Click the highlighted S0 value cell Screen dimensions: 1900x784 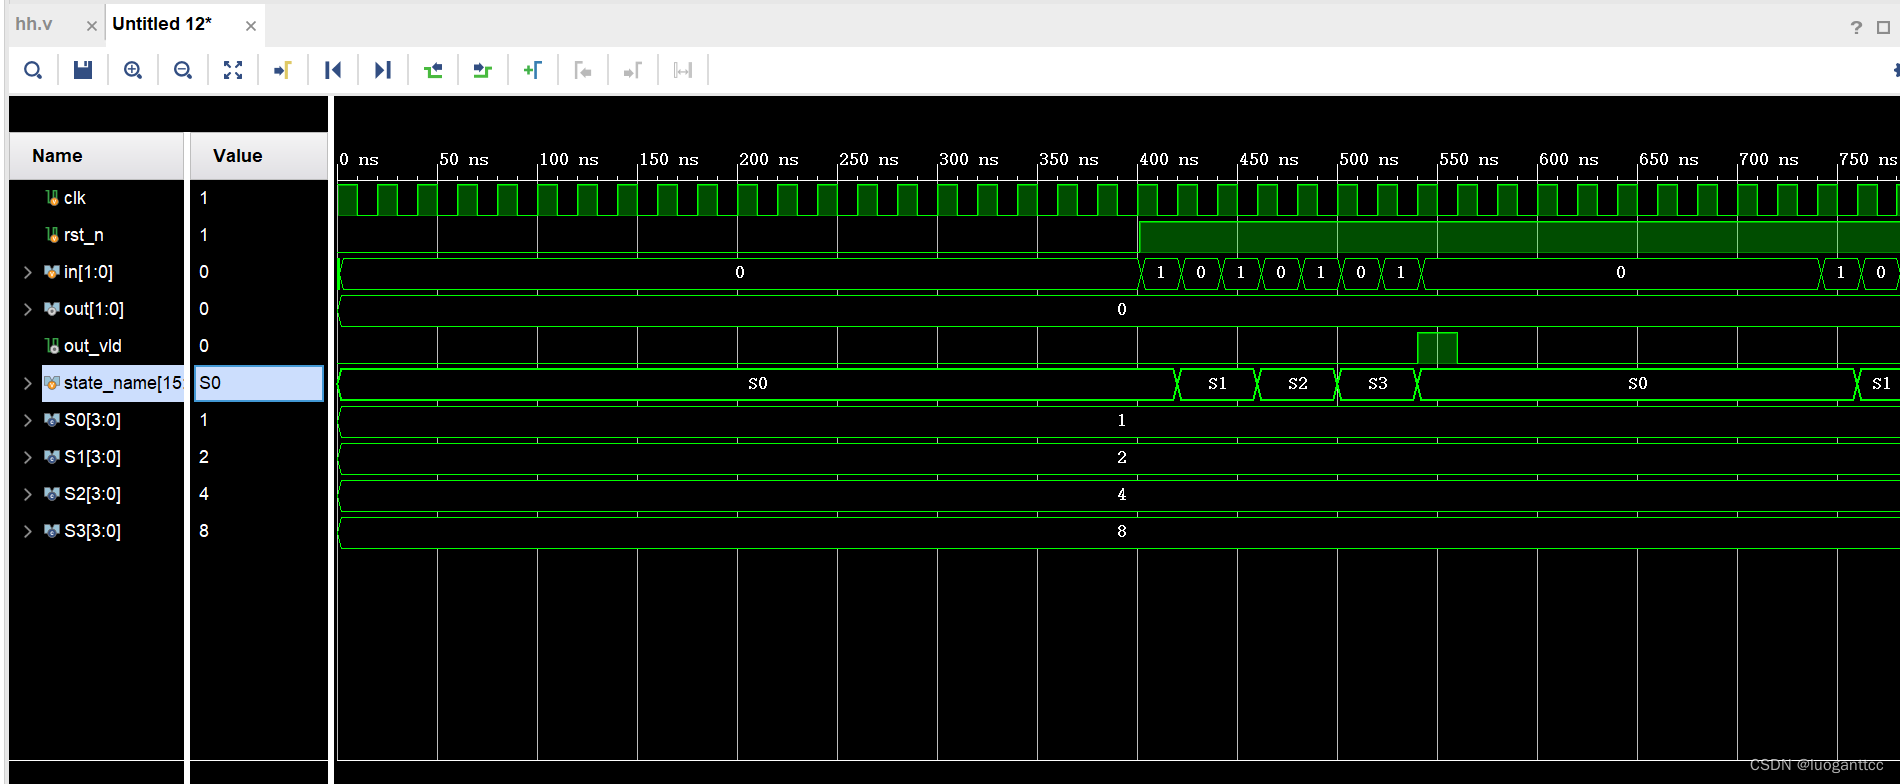tap(259, 383)
